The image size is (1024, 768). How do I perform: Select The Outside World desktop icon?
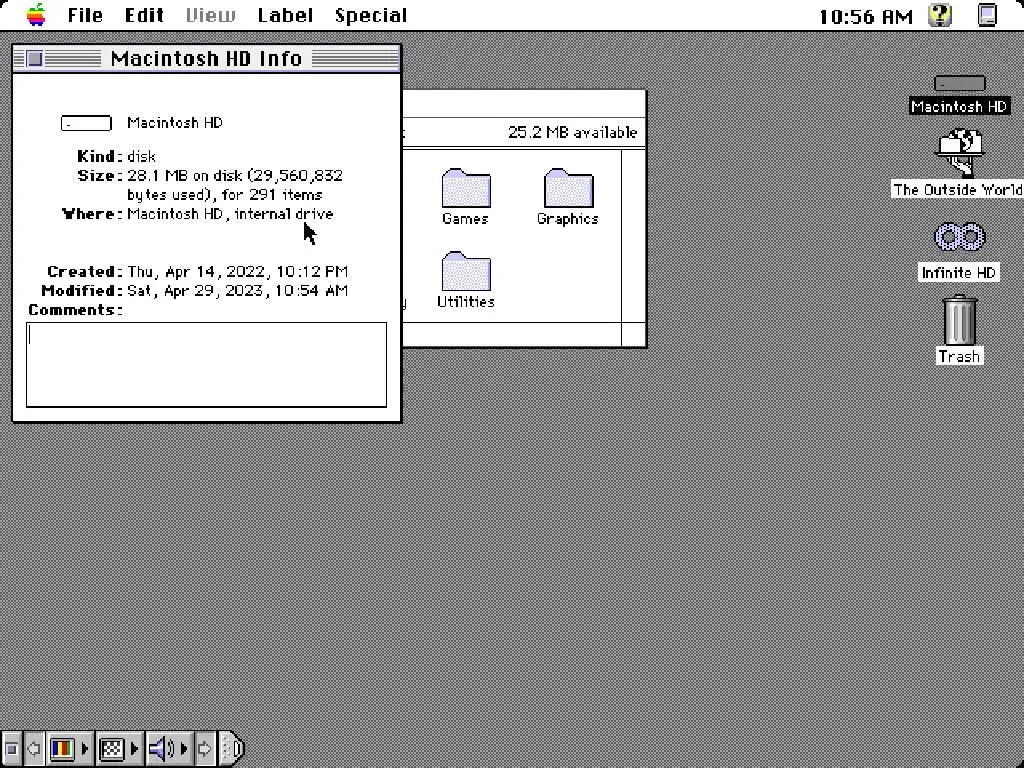click(x=959, y=153)
